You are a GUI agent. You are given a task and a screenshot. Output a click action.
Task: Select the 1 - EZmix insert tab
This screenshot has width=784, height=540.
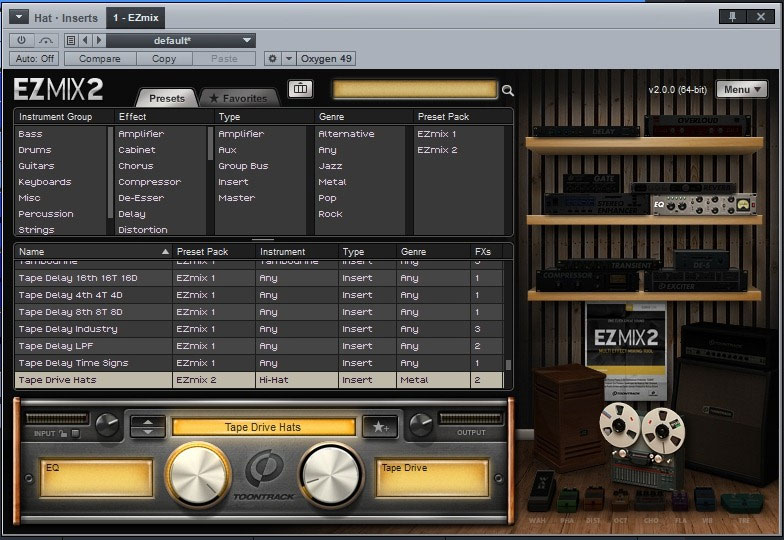tap(136, 18)
